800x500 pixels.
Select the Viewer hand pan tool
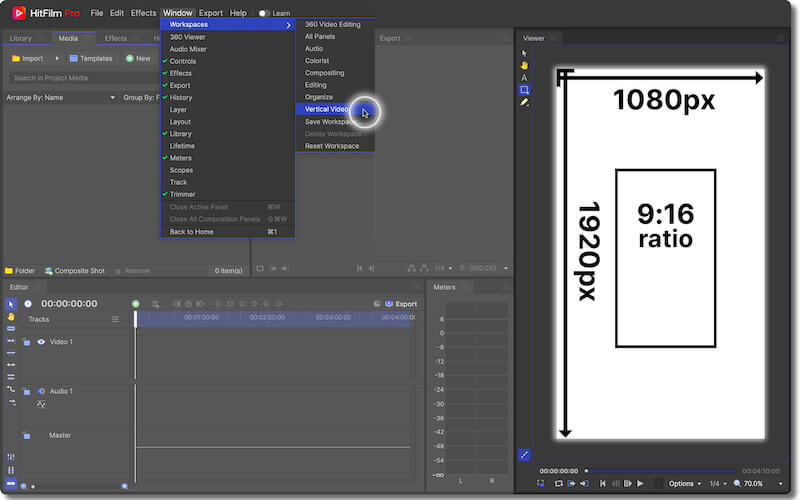pos(524,65)
